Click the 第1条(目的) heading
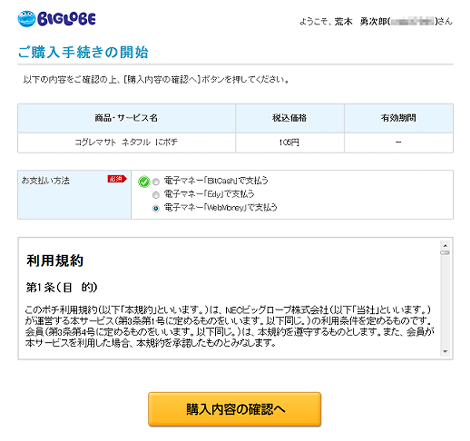The width and height of the screenshot is (470, 441). pos(62,287)
